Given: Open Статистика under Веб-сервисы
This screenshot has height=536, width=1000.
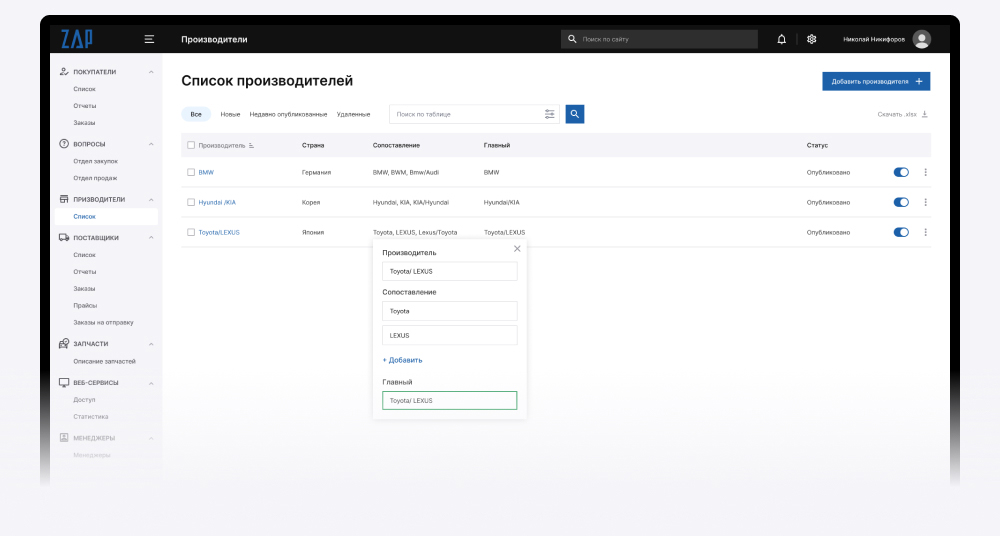Looking at the screenshot, I should click(91, 416).
